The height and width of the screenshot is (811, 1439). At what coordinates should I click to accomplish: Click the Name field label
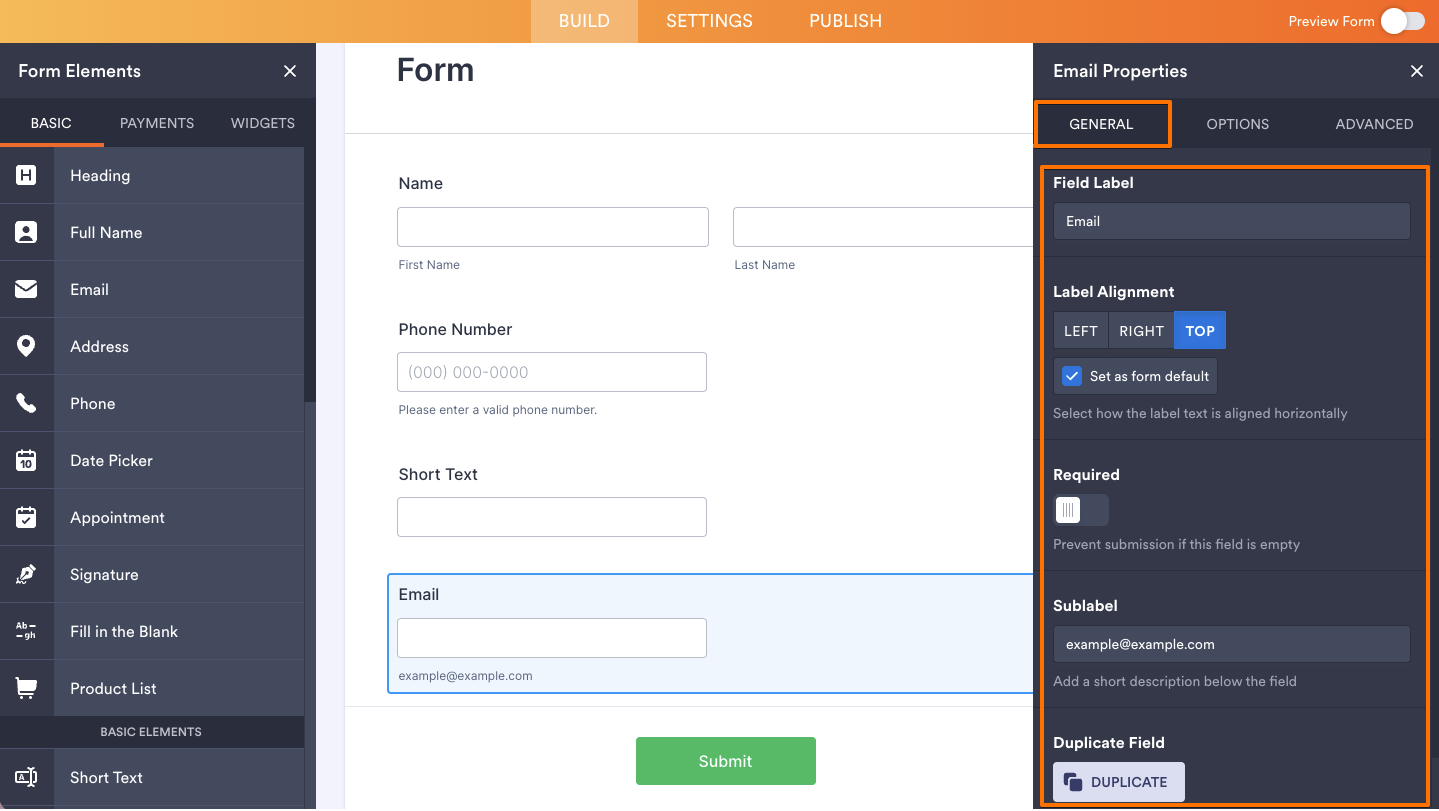click(x=420, y=183)
